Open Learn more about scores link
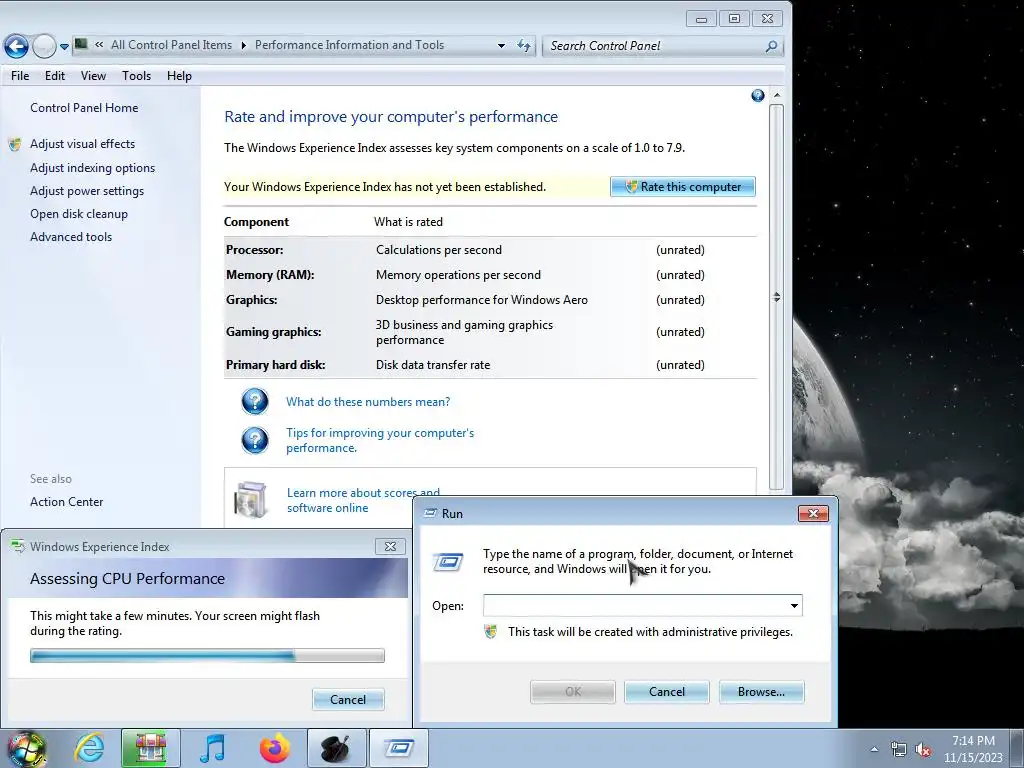Viewport: 1024px width, 768px height. [363, 500]
